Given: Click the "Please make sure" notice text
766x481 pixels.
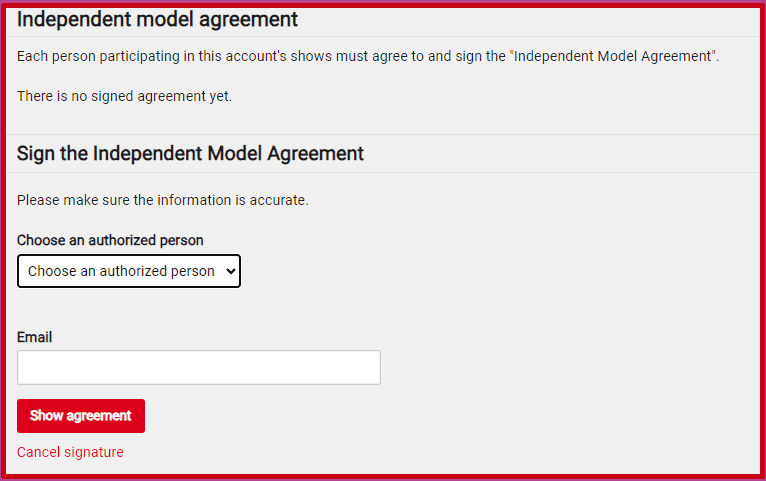Looking at the screenshot, I should (x=163, y=200).
